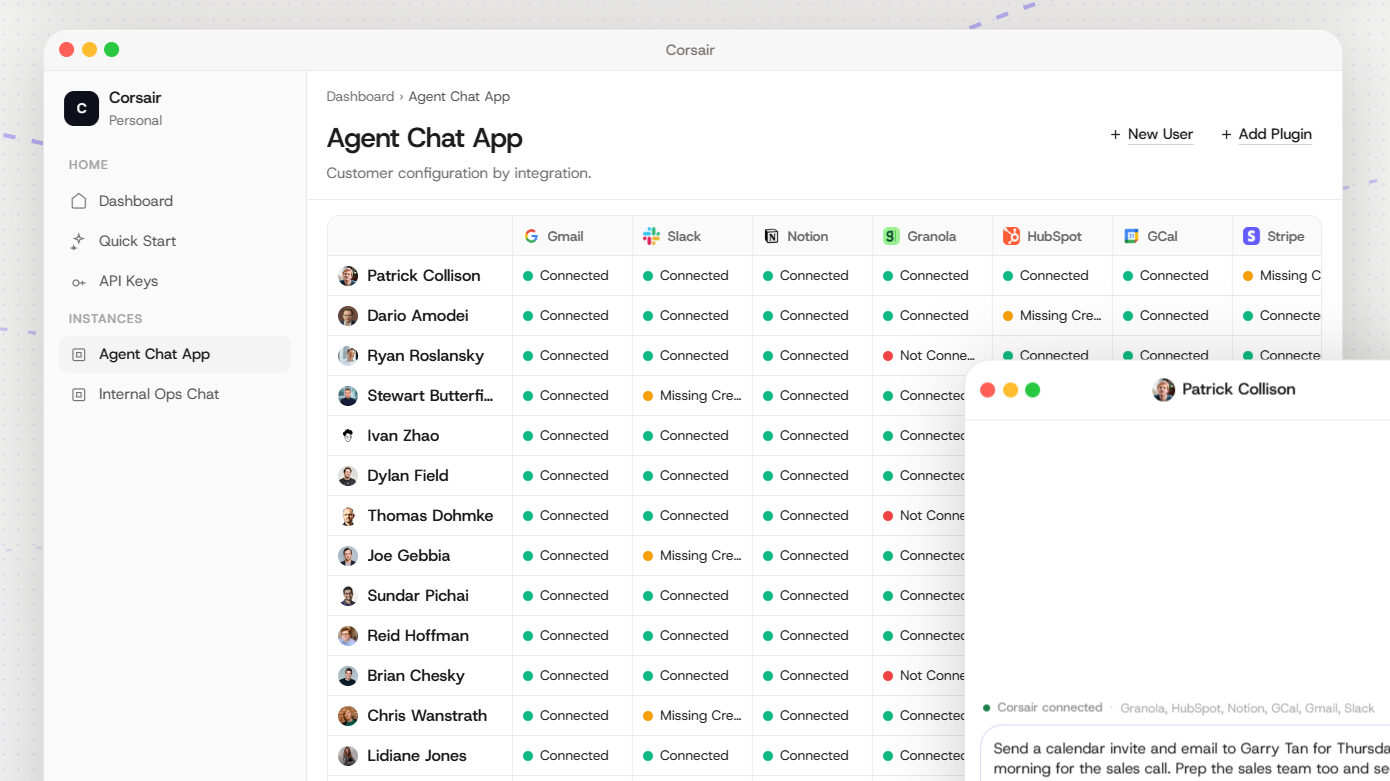Click the Quick Start sparkle icon
1390x781 pixels.
coord(78,241)
